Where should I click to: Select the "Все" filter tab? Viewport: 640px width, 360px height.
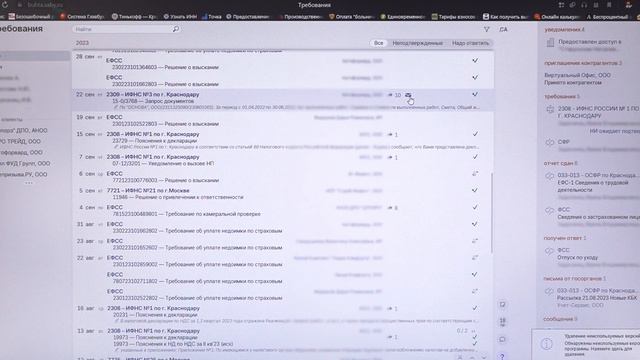click(378, 43)
